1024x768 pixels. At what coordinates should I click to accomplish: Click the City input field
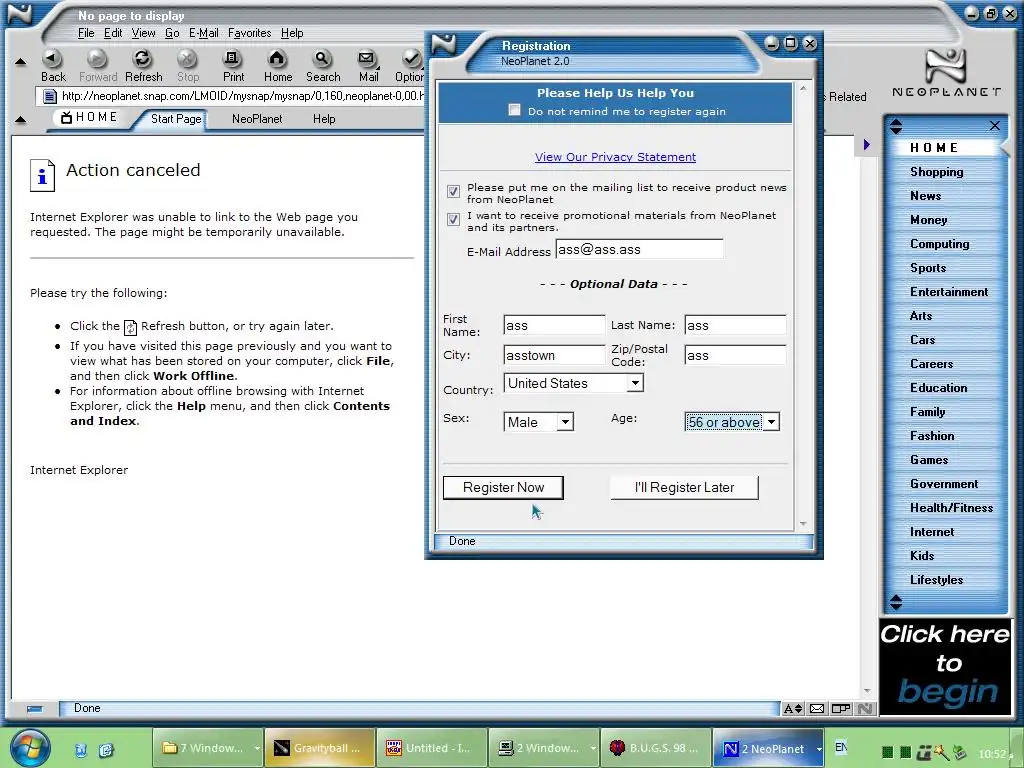(554, 355)
